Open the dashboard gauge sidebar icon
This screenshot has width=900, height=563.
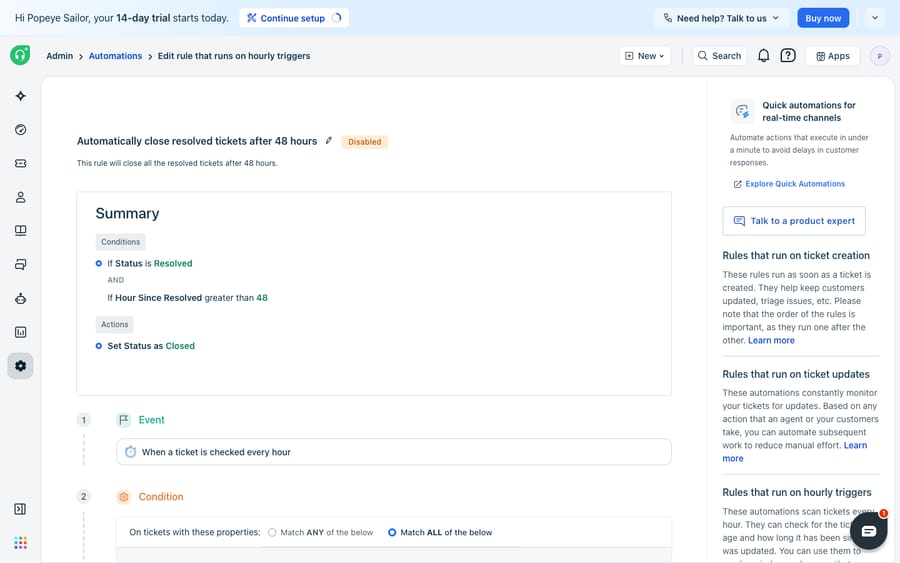click(x=21, y=130)
